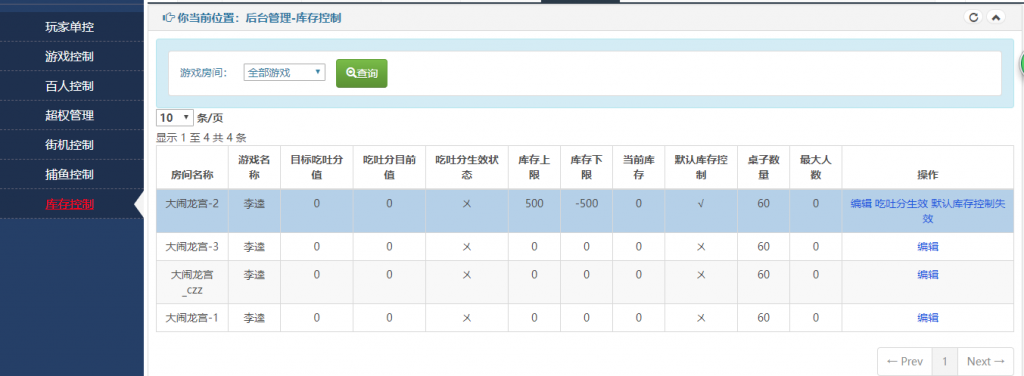Click the refresh icon in the panel header

click(x=973, y=18)
